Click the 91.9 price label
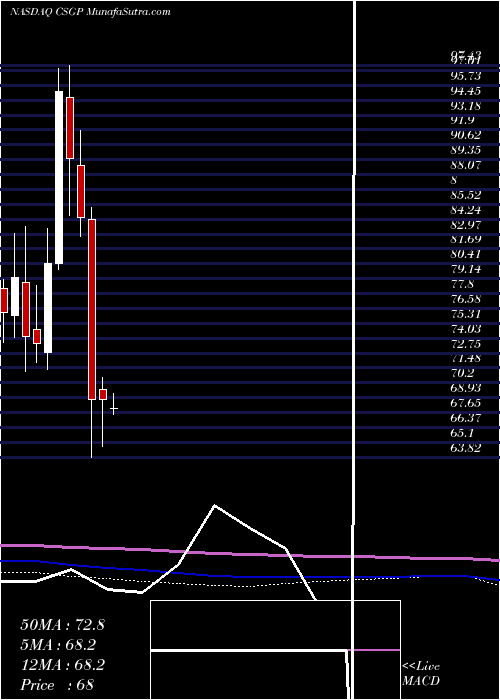Screen dimensions: 500x700 click(x=462, y=121)
